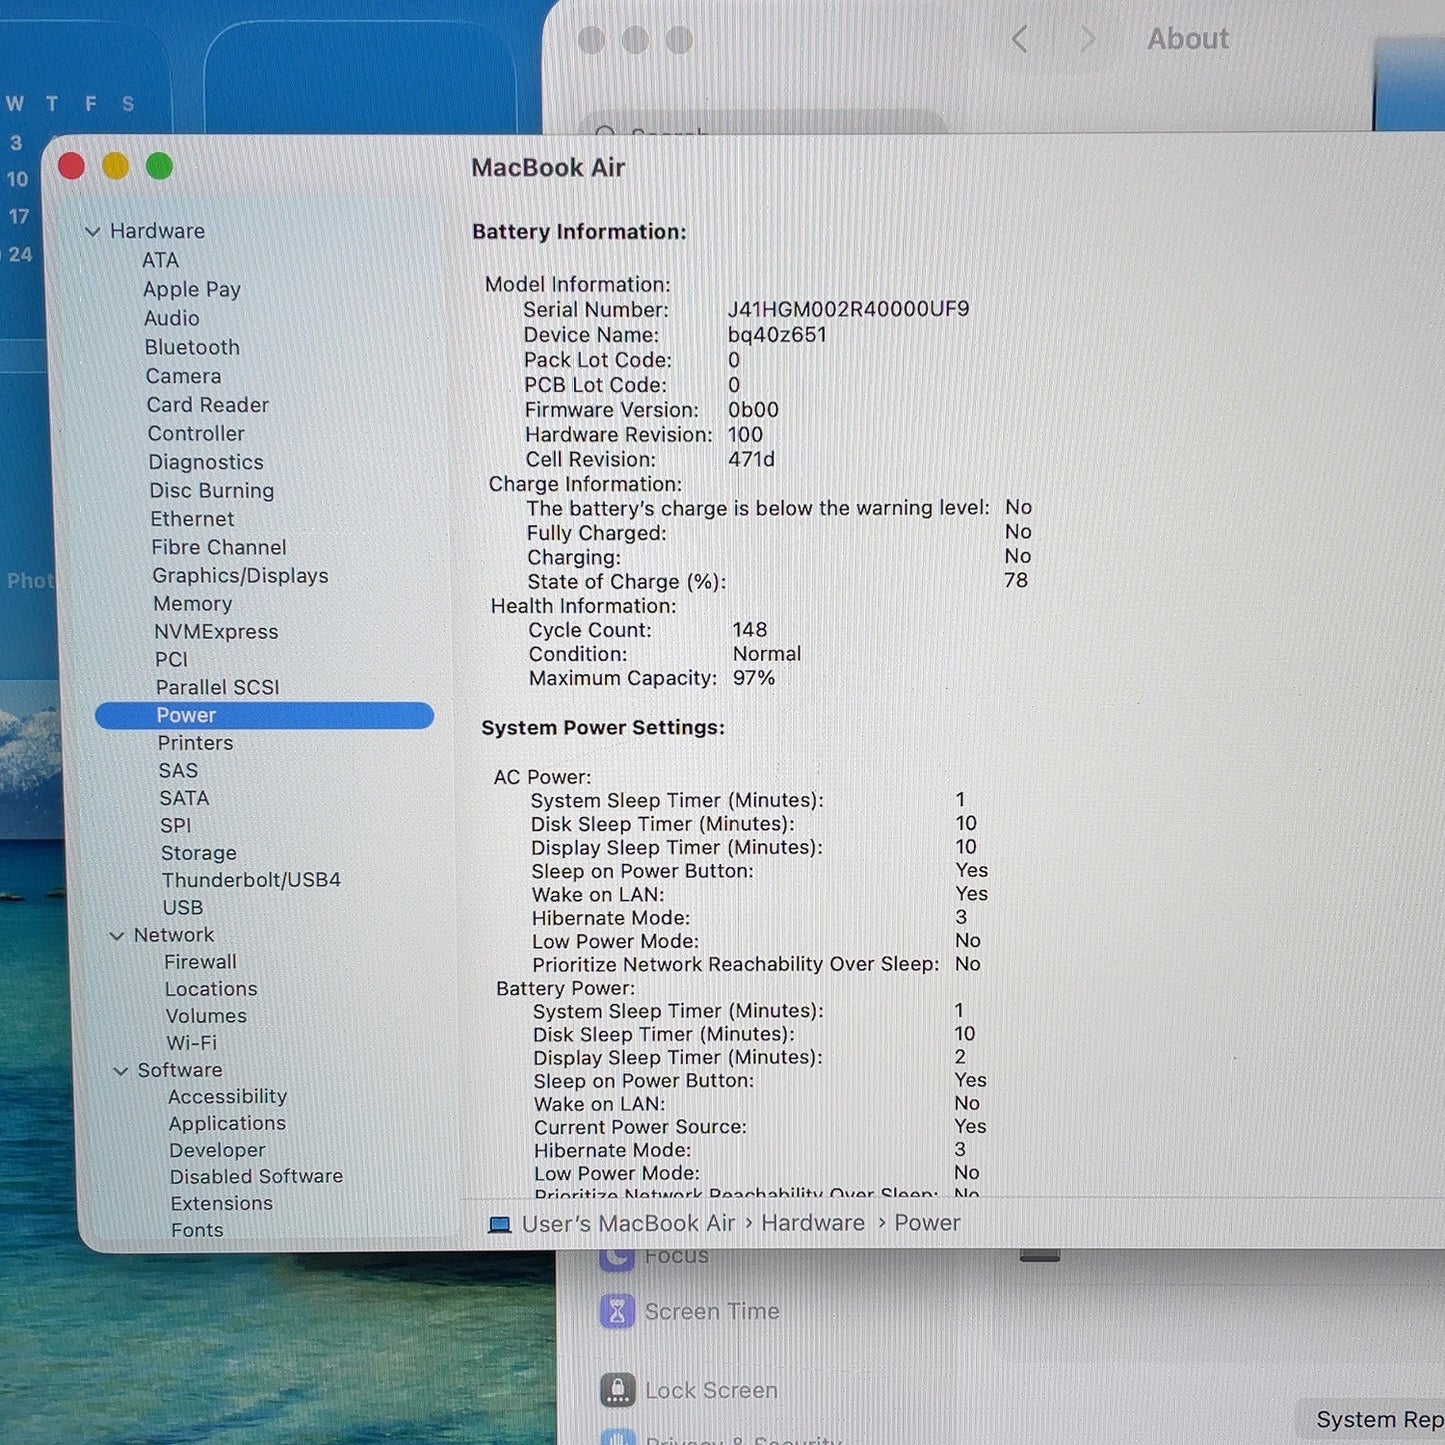Select Developer under Software

click(217, 1151)
